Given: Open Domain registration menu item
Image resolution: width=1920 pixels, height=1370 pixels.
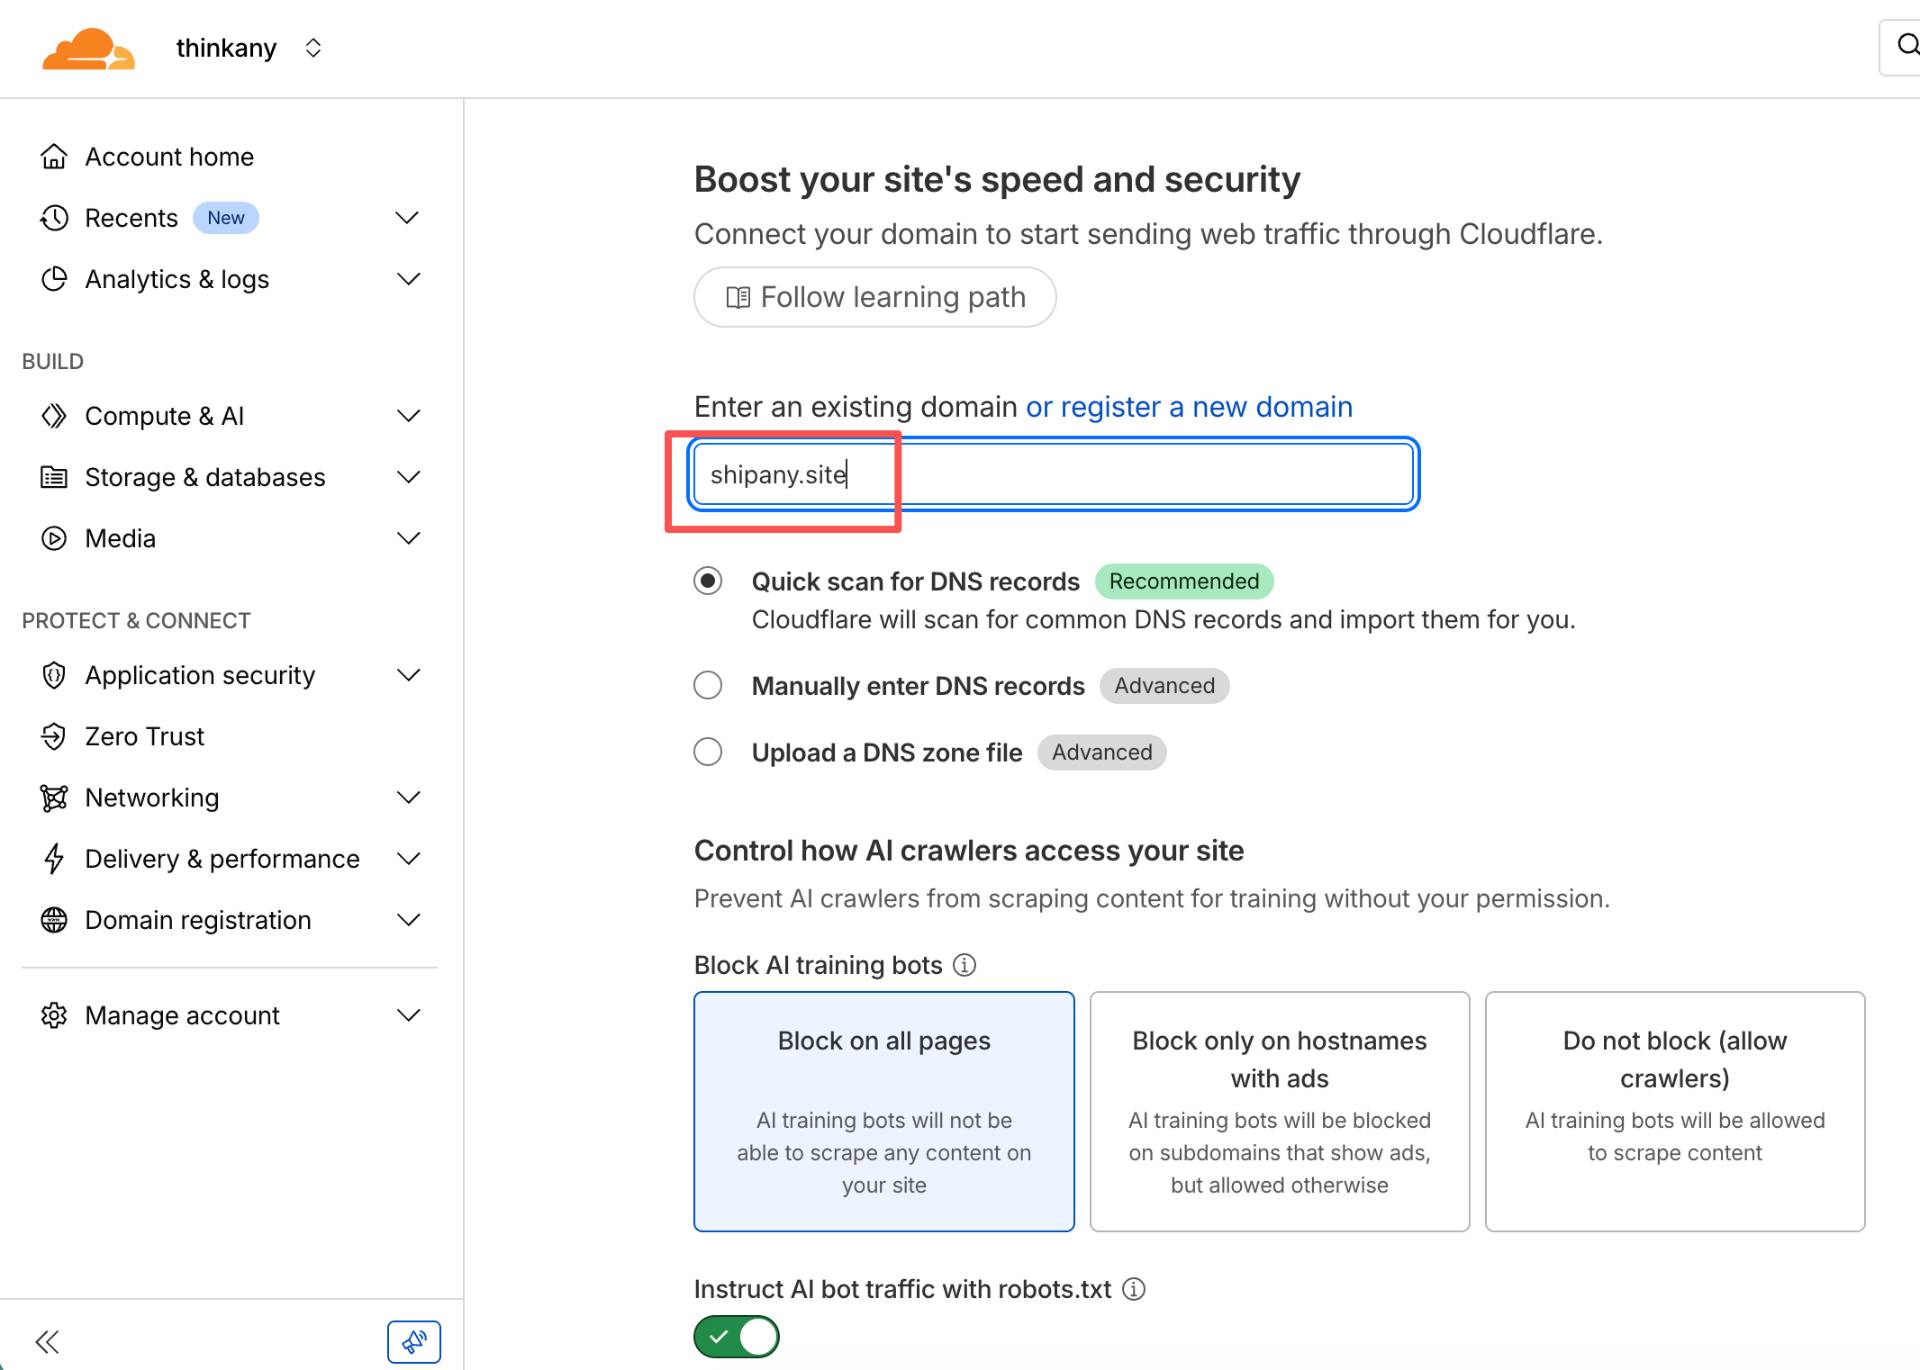Looking at the screenshot, I should (x=198, y=920).
